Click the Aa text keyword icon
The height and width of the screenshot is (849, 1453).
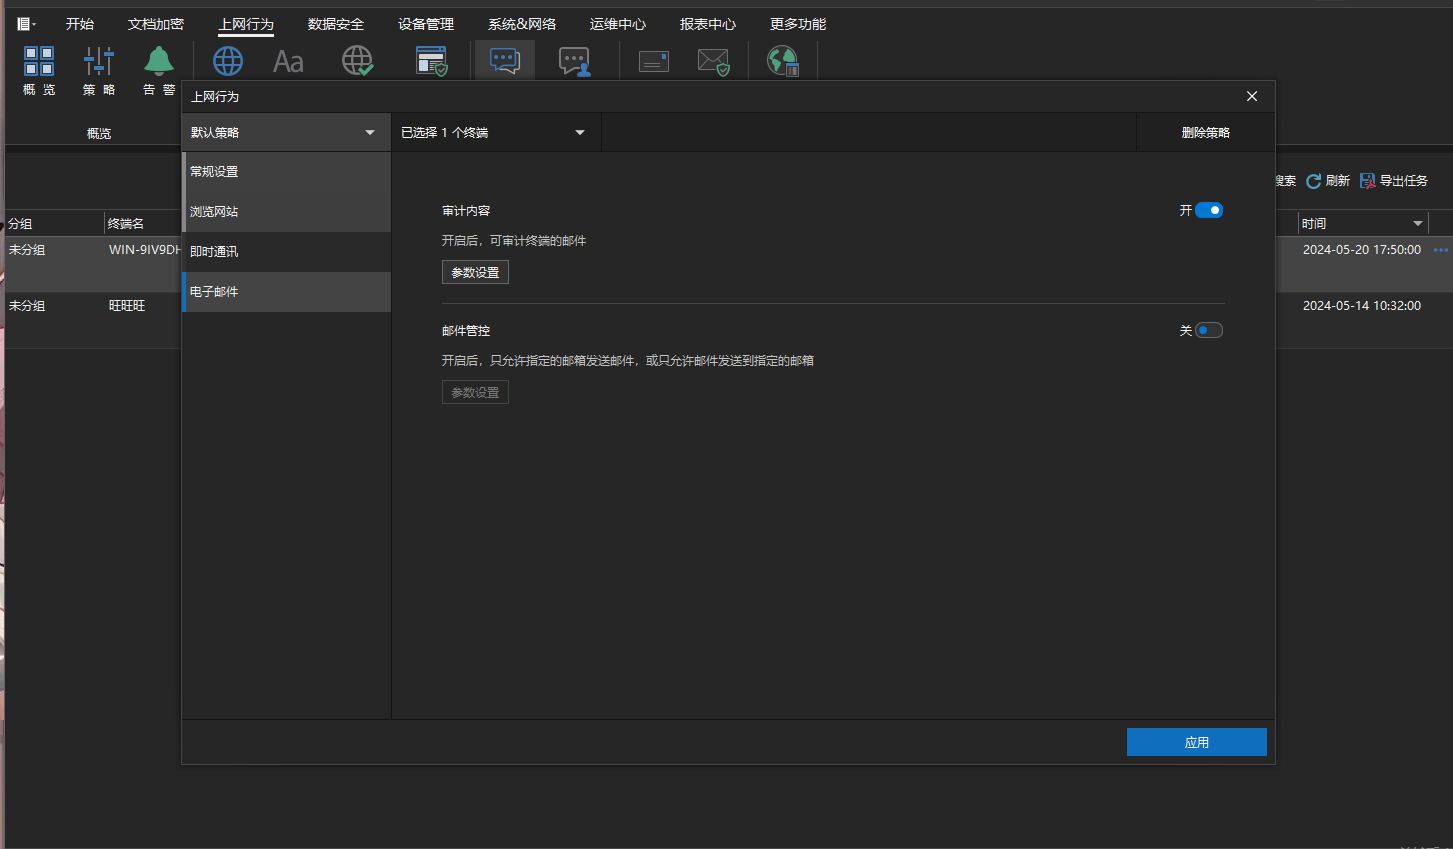coord(288,62)
